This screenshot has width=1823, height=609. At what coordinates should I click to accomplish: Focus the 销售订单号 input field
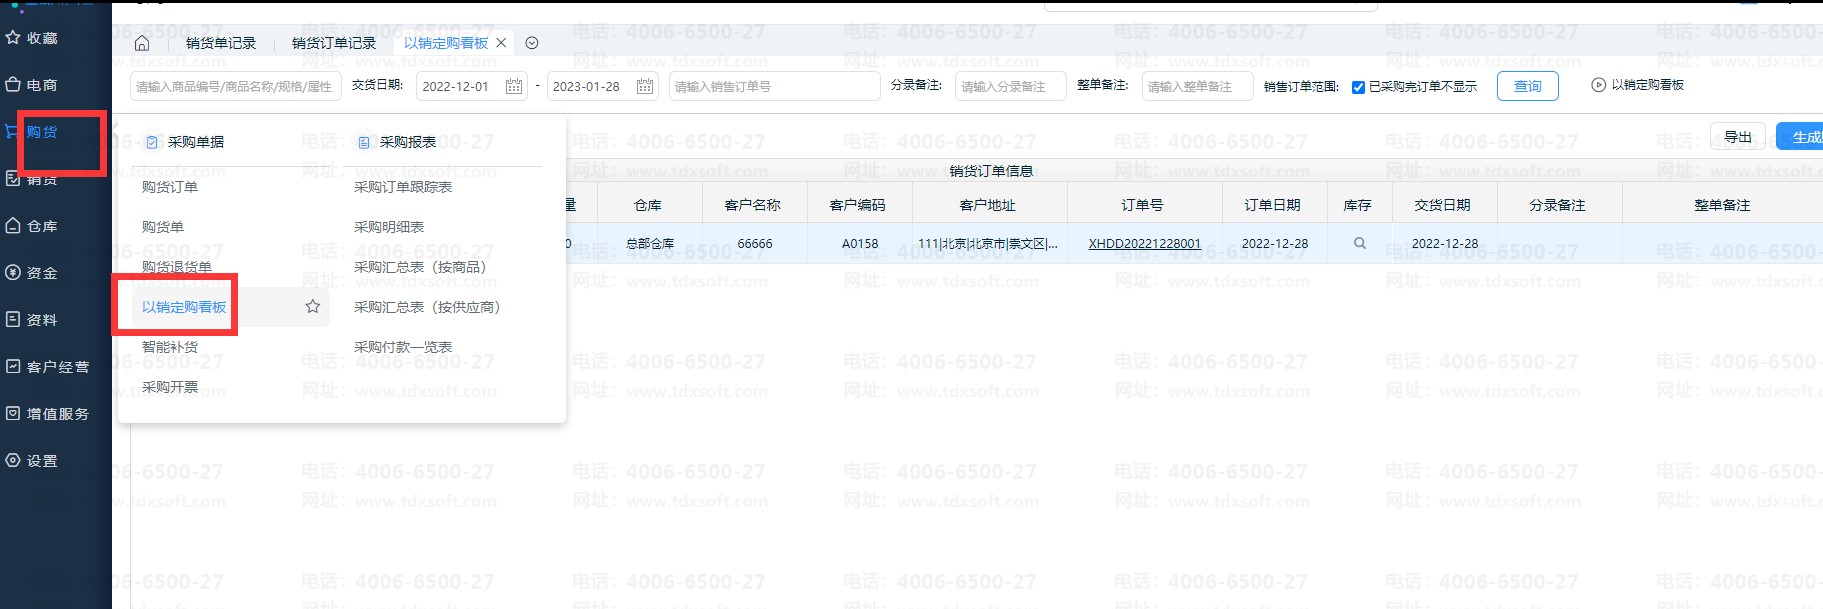tap(774, 87)
